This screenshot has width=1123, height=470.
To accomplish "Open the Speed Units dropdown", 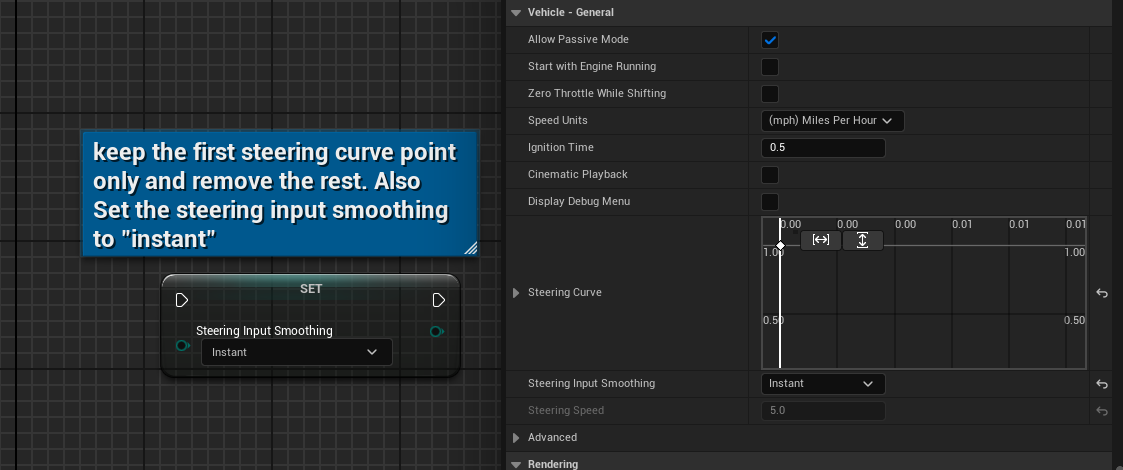I will 832,120.
